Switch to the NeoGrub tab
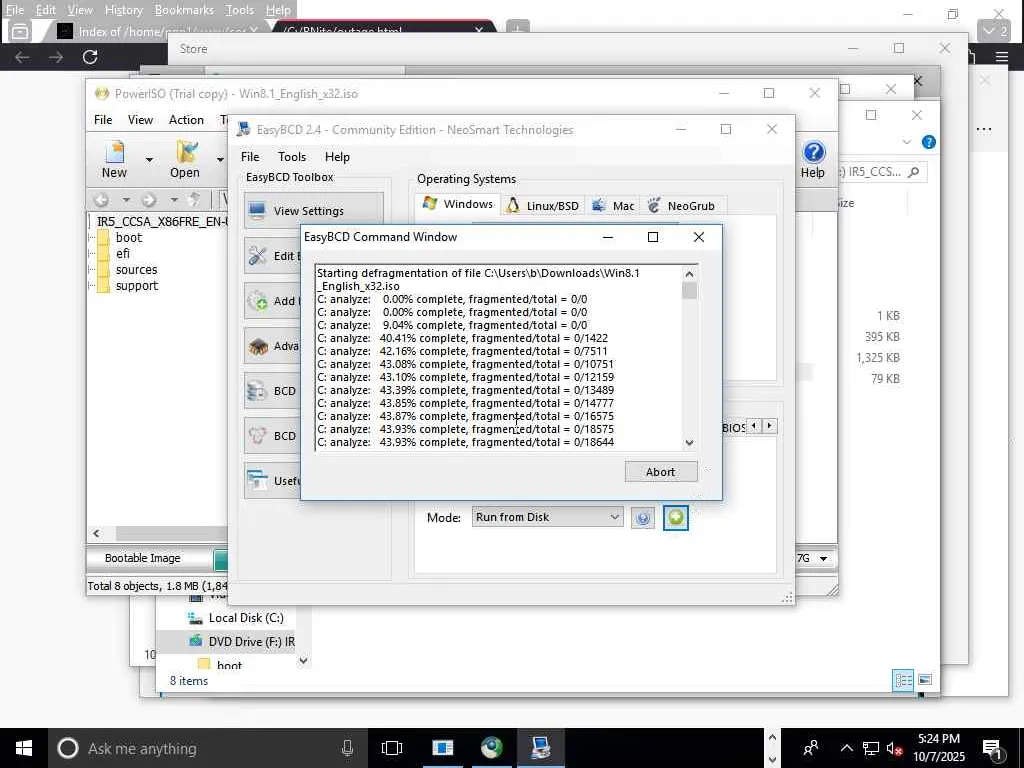This screenshot has width=1024, height=768. [682, 206]
